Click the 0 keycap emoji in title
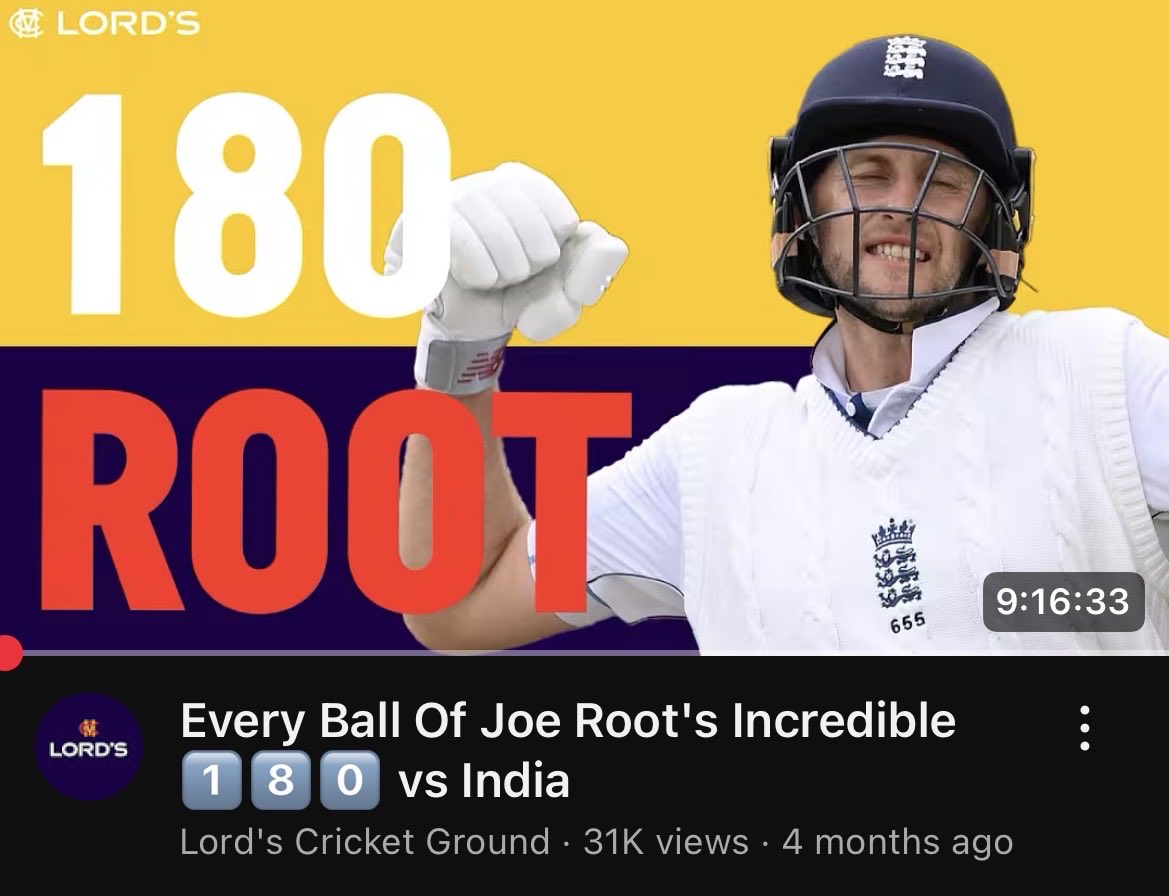This screenshot has height=896, width=1169. click(350, 781)
